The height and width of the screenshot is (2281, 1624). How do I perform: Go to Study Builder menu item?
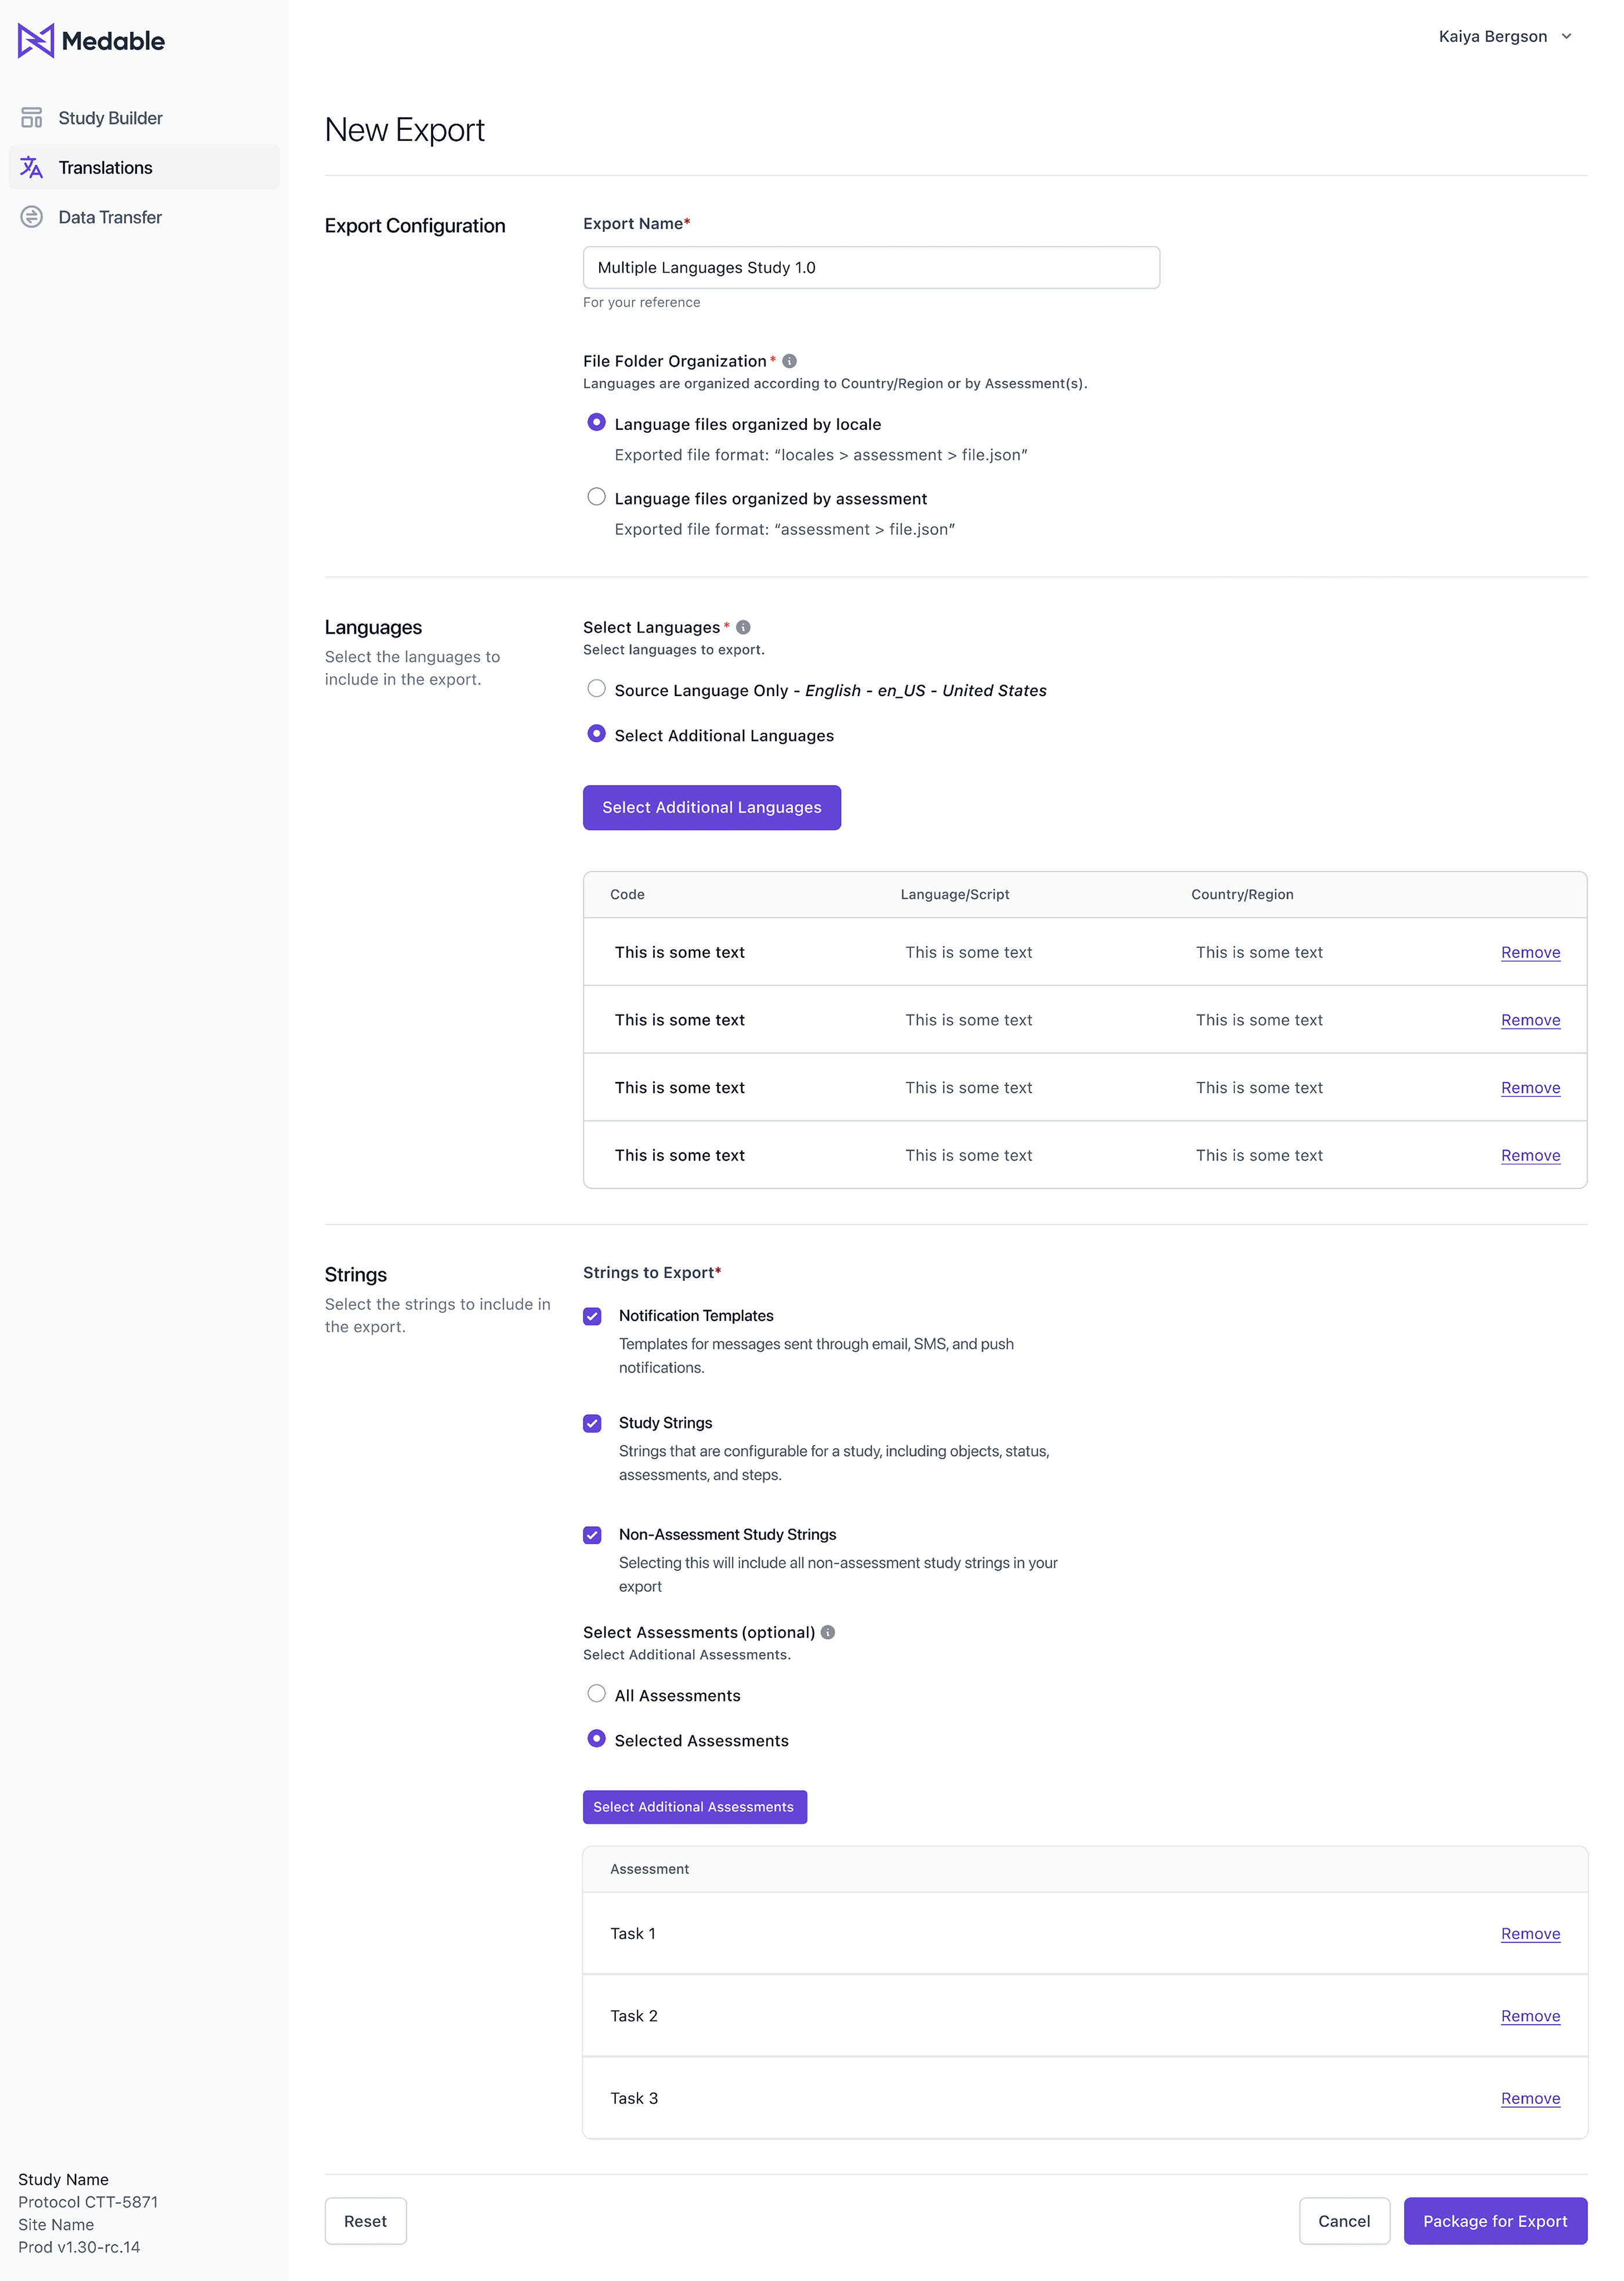pos(110,118)
